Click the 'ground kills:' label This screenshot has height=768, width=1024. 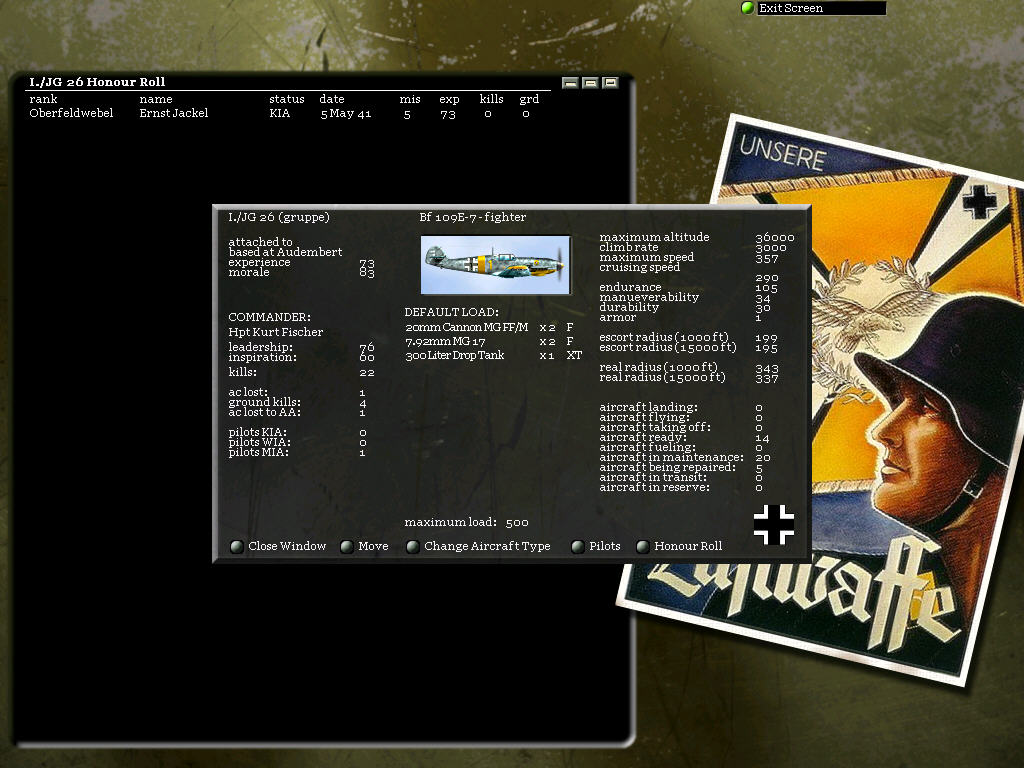264,402
